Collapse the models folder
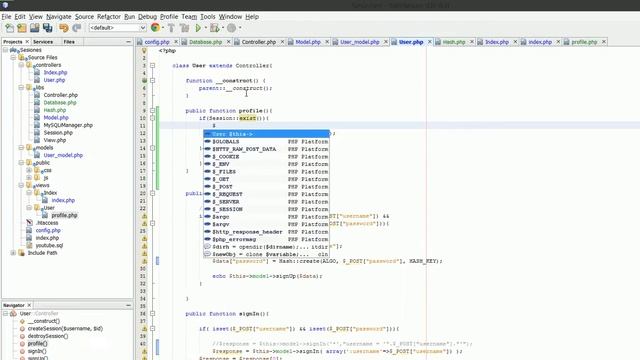Viewport: 640px width, 360px height. [21, 147]
